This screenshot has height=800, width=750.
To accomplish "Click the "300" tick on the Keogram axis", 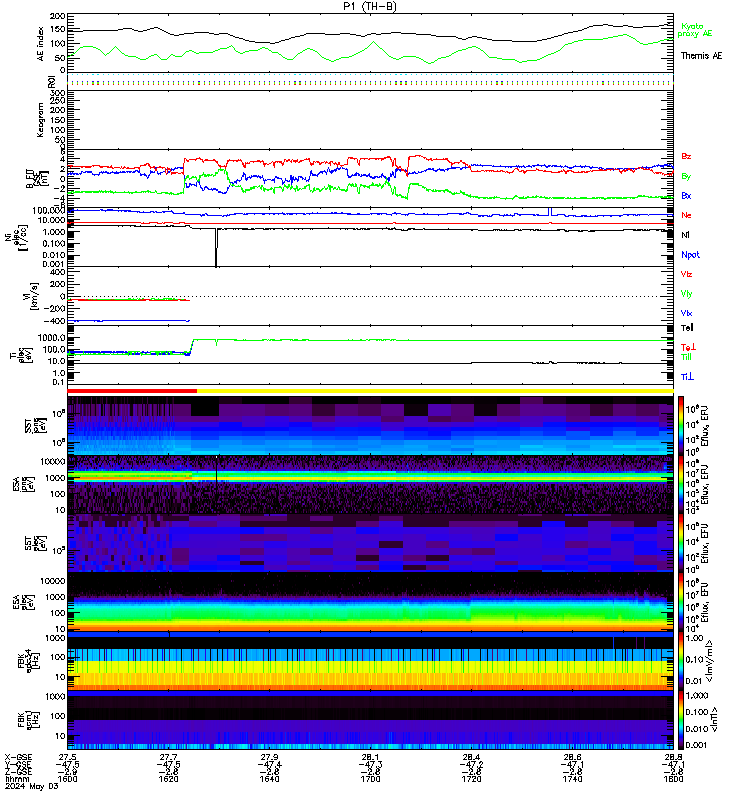I will [x=59, y=93].
